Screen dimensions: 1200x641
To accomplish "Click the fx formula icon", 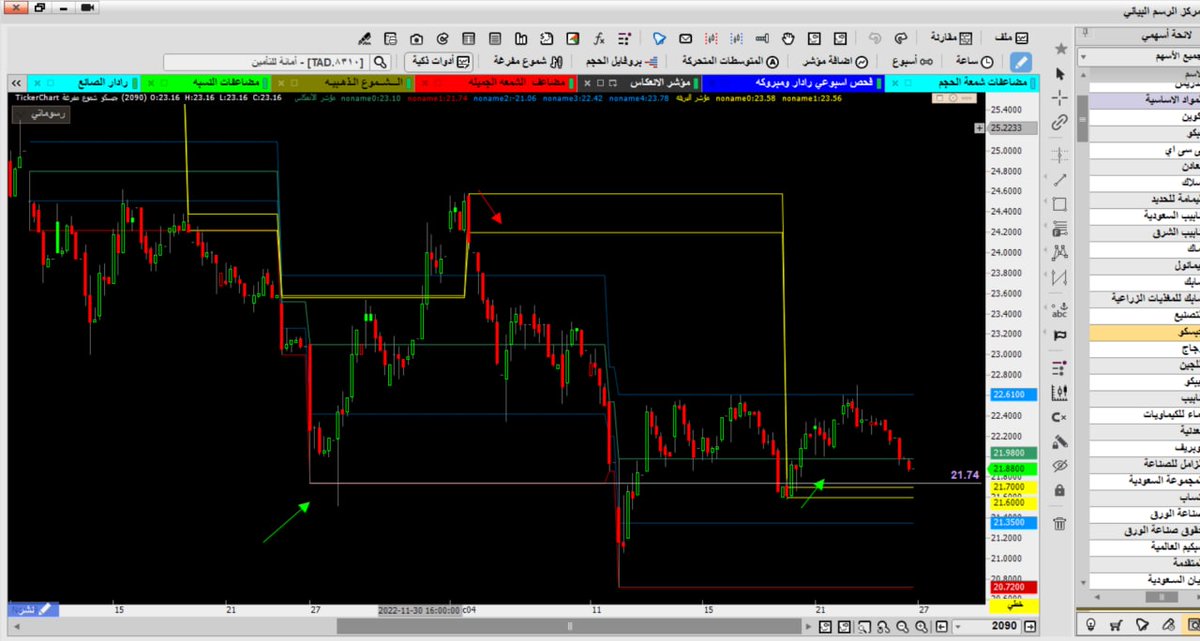I will pos(599,38).
